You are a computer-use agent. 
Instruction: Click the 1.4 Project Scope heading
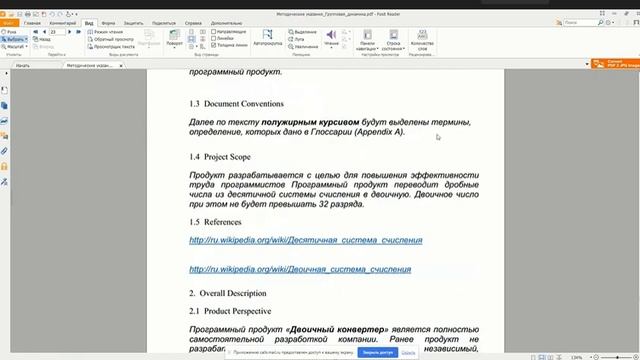220,157
